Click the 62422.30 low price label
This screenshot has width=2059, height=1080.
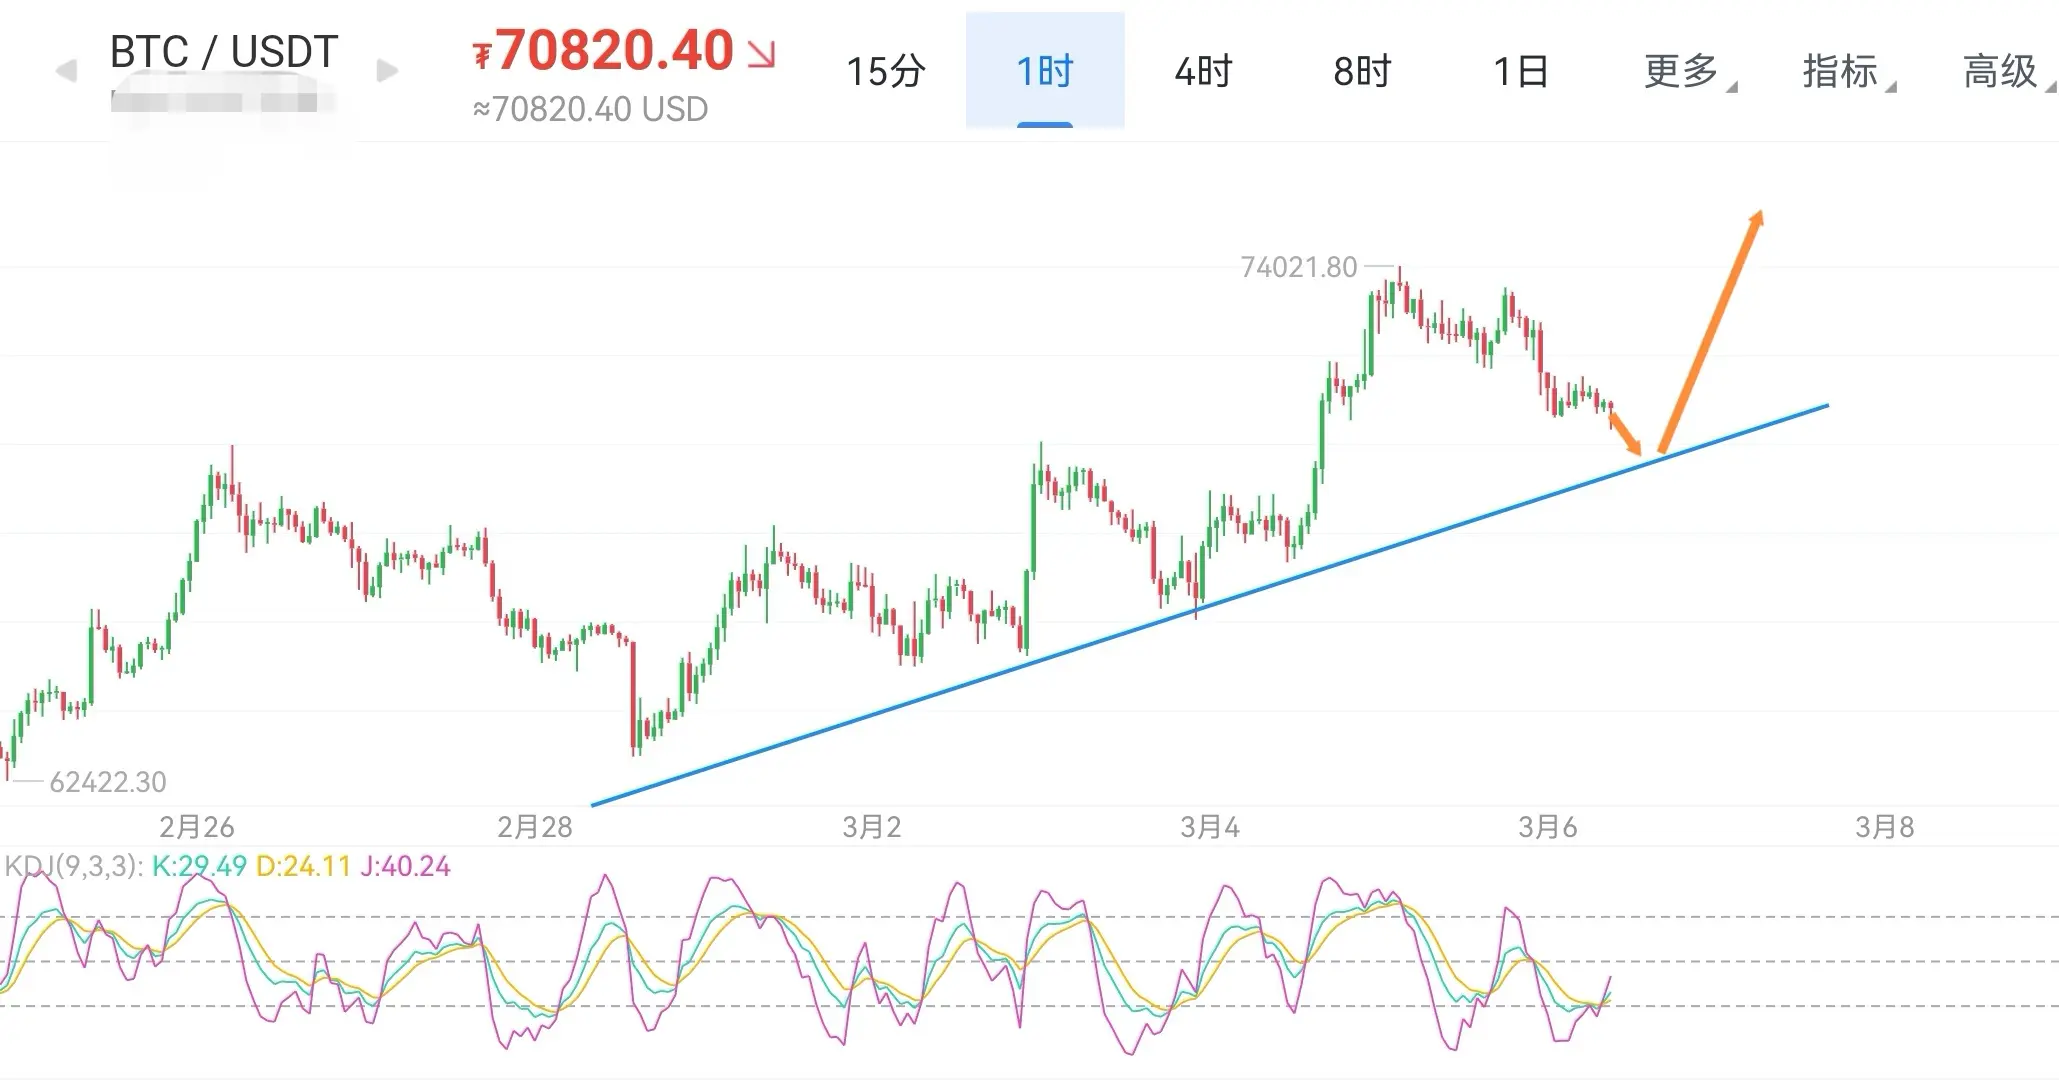coord(107,782)
